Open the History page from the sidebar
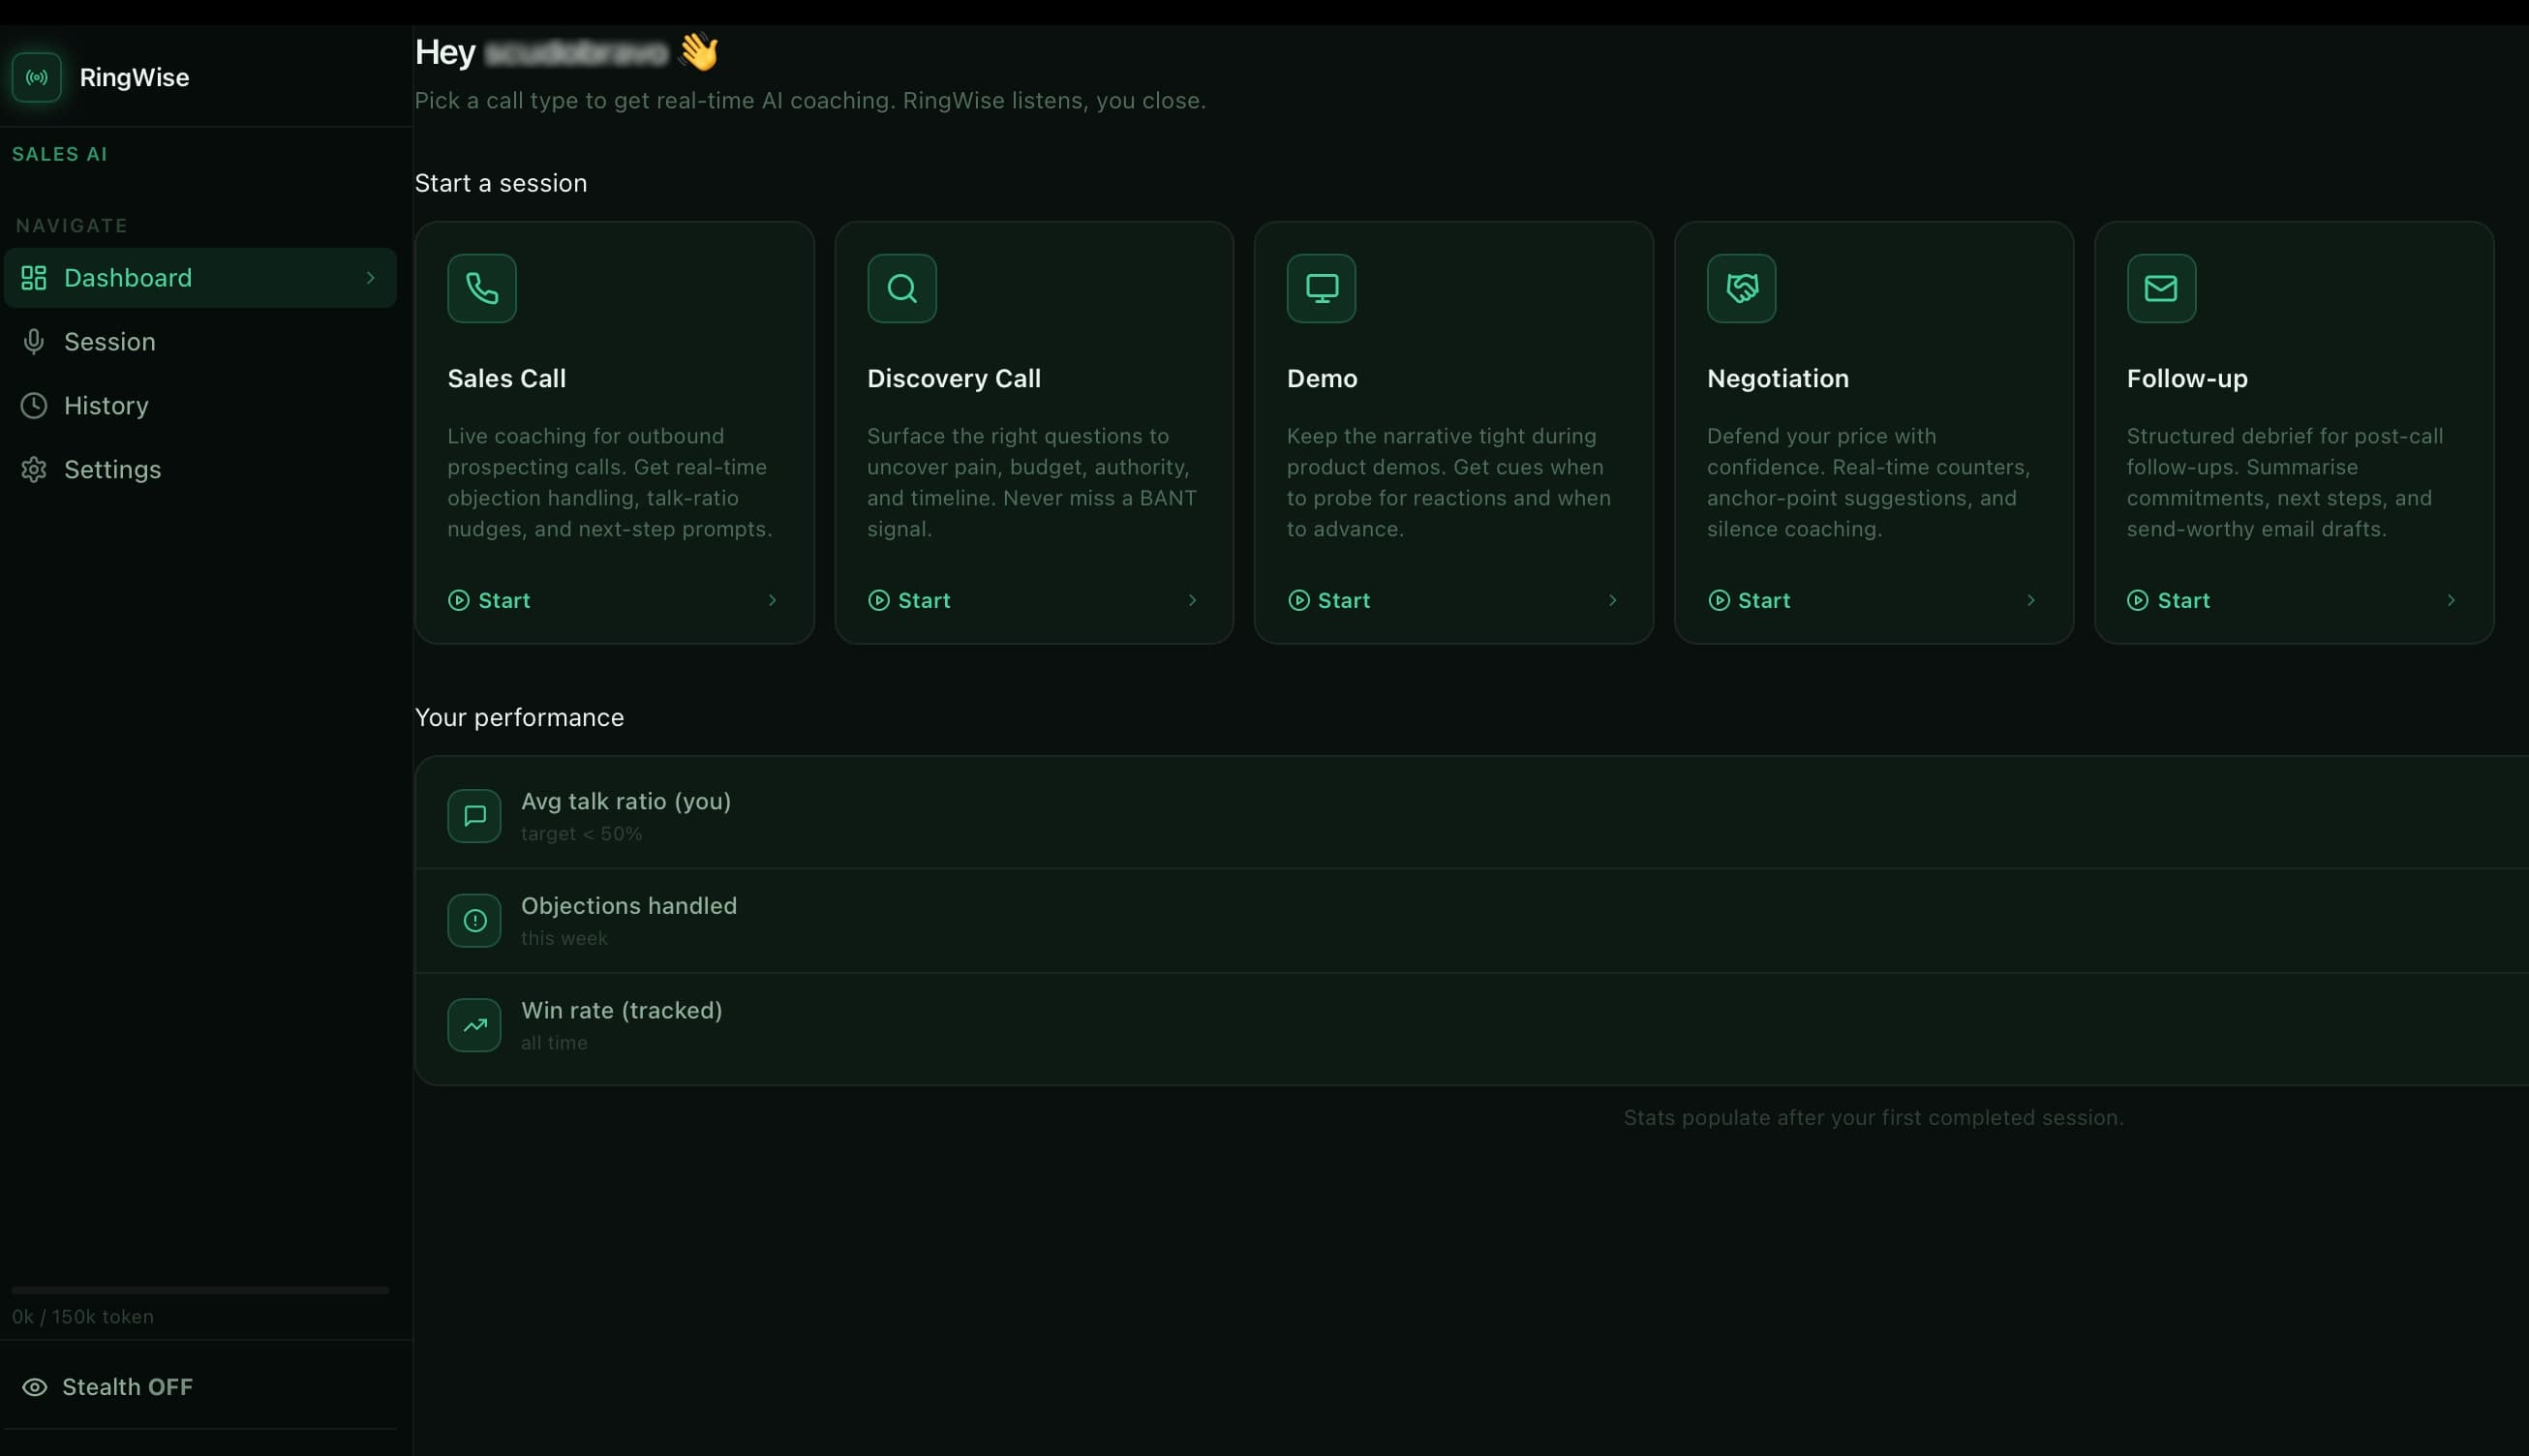The height and width of the screenshot is (1456, 2529). (x=106, y=405)
